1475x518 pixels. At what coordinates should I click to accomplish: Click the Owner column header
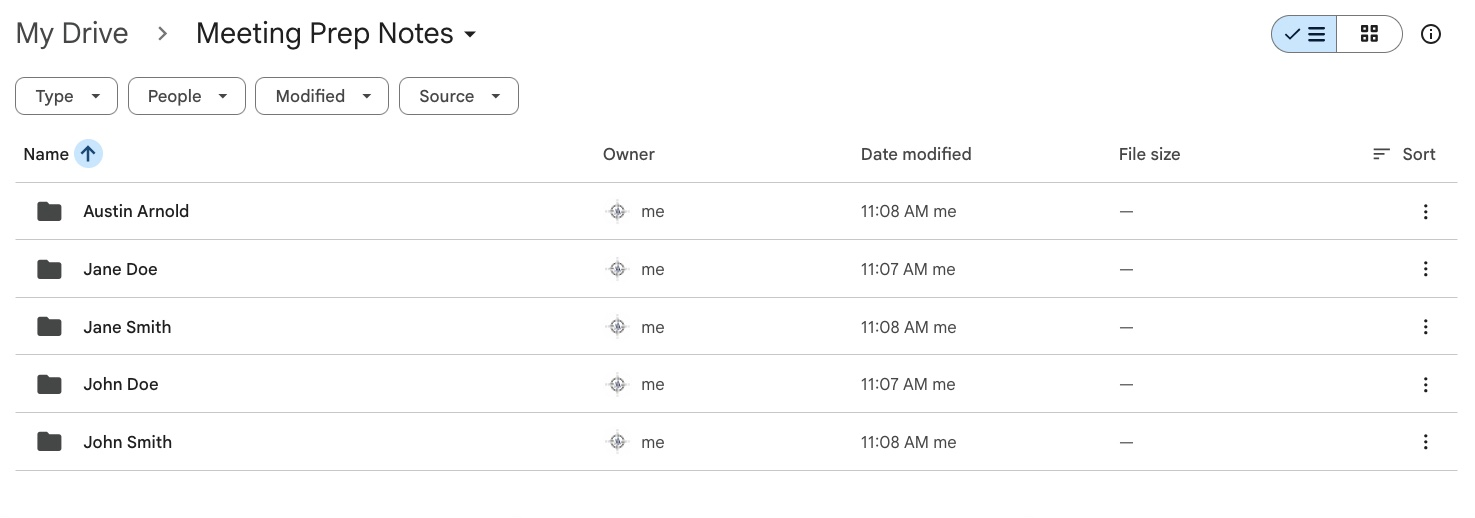pos(629,154)
